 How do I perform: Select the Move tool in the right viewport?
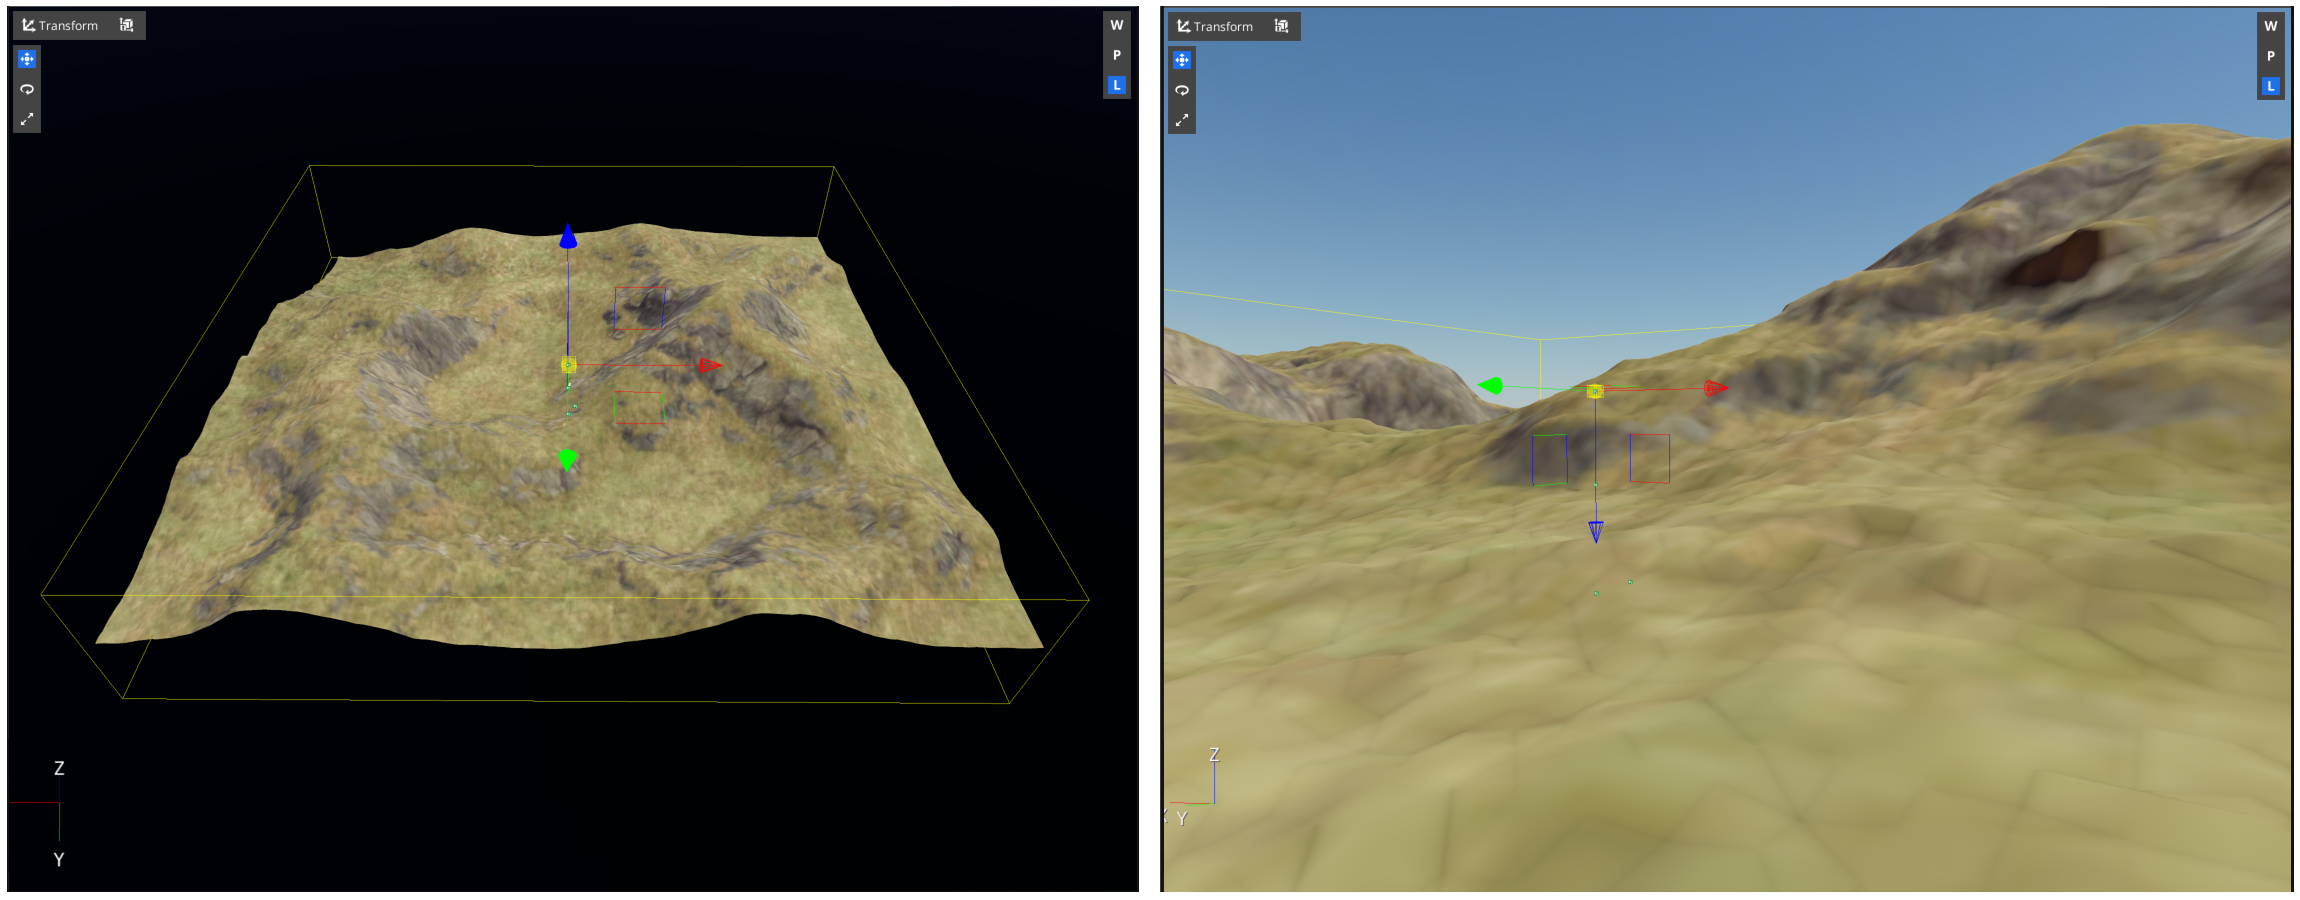pos(1183,60)
